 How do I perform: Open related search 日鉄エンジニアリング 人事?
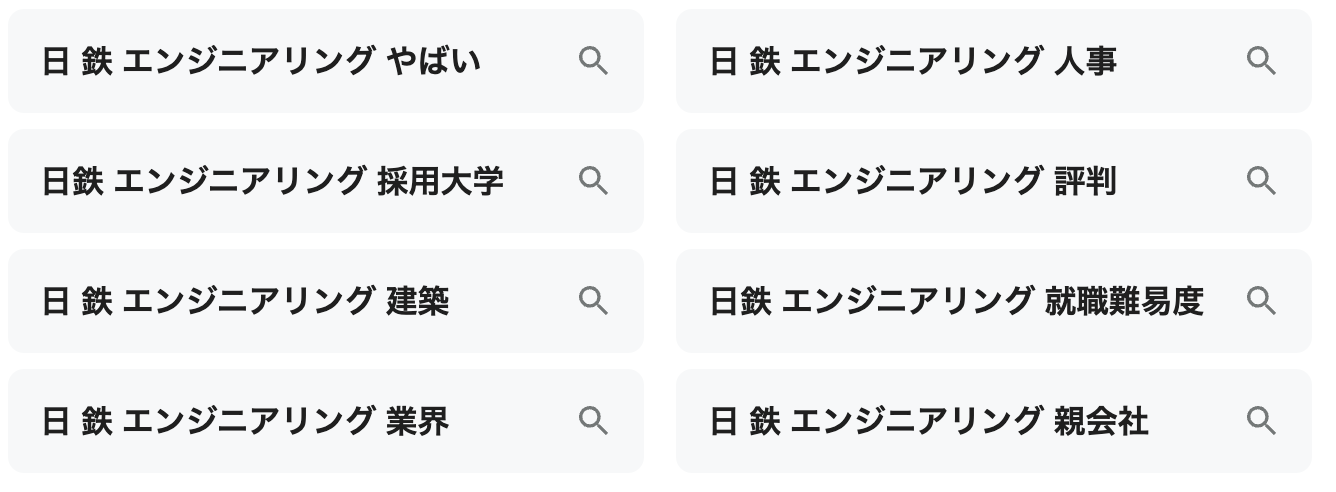[913, 62]
